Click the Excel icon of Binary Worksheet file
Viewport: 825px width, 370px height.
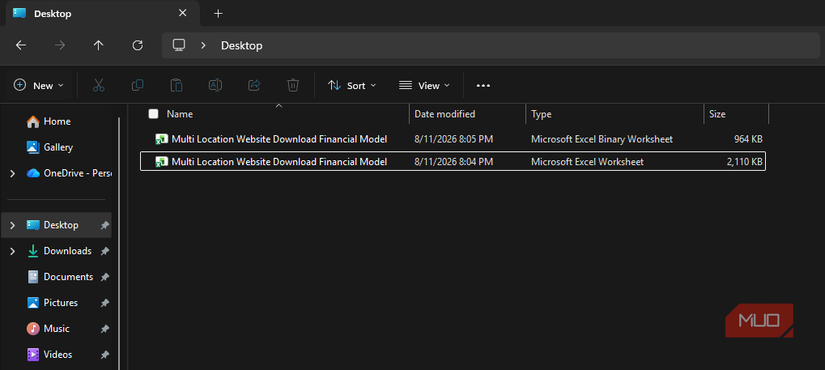click(161, 139)
